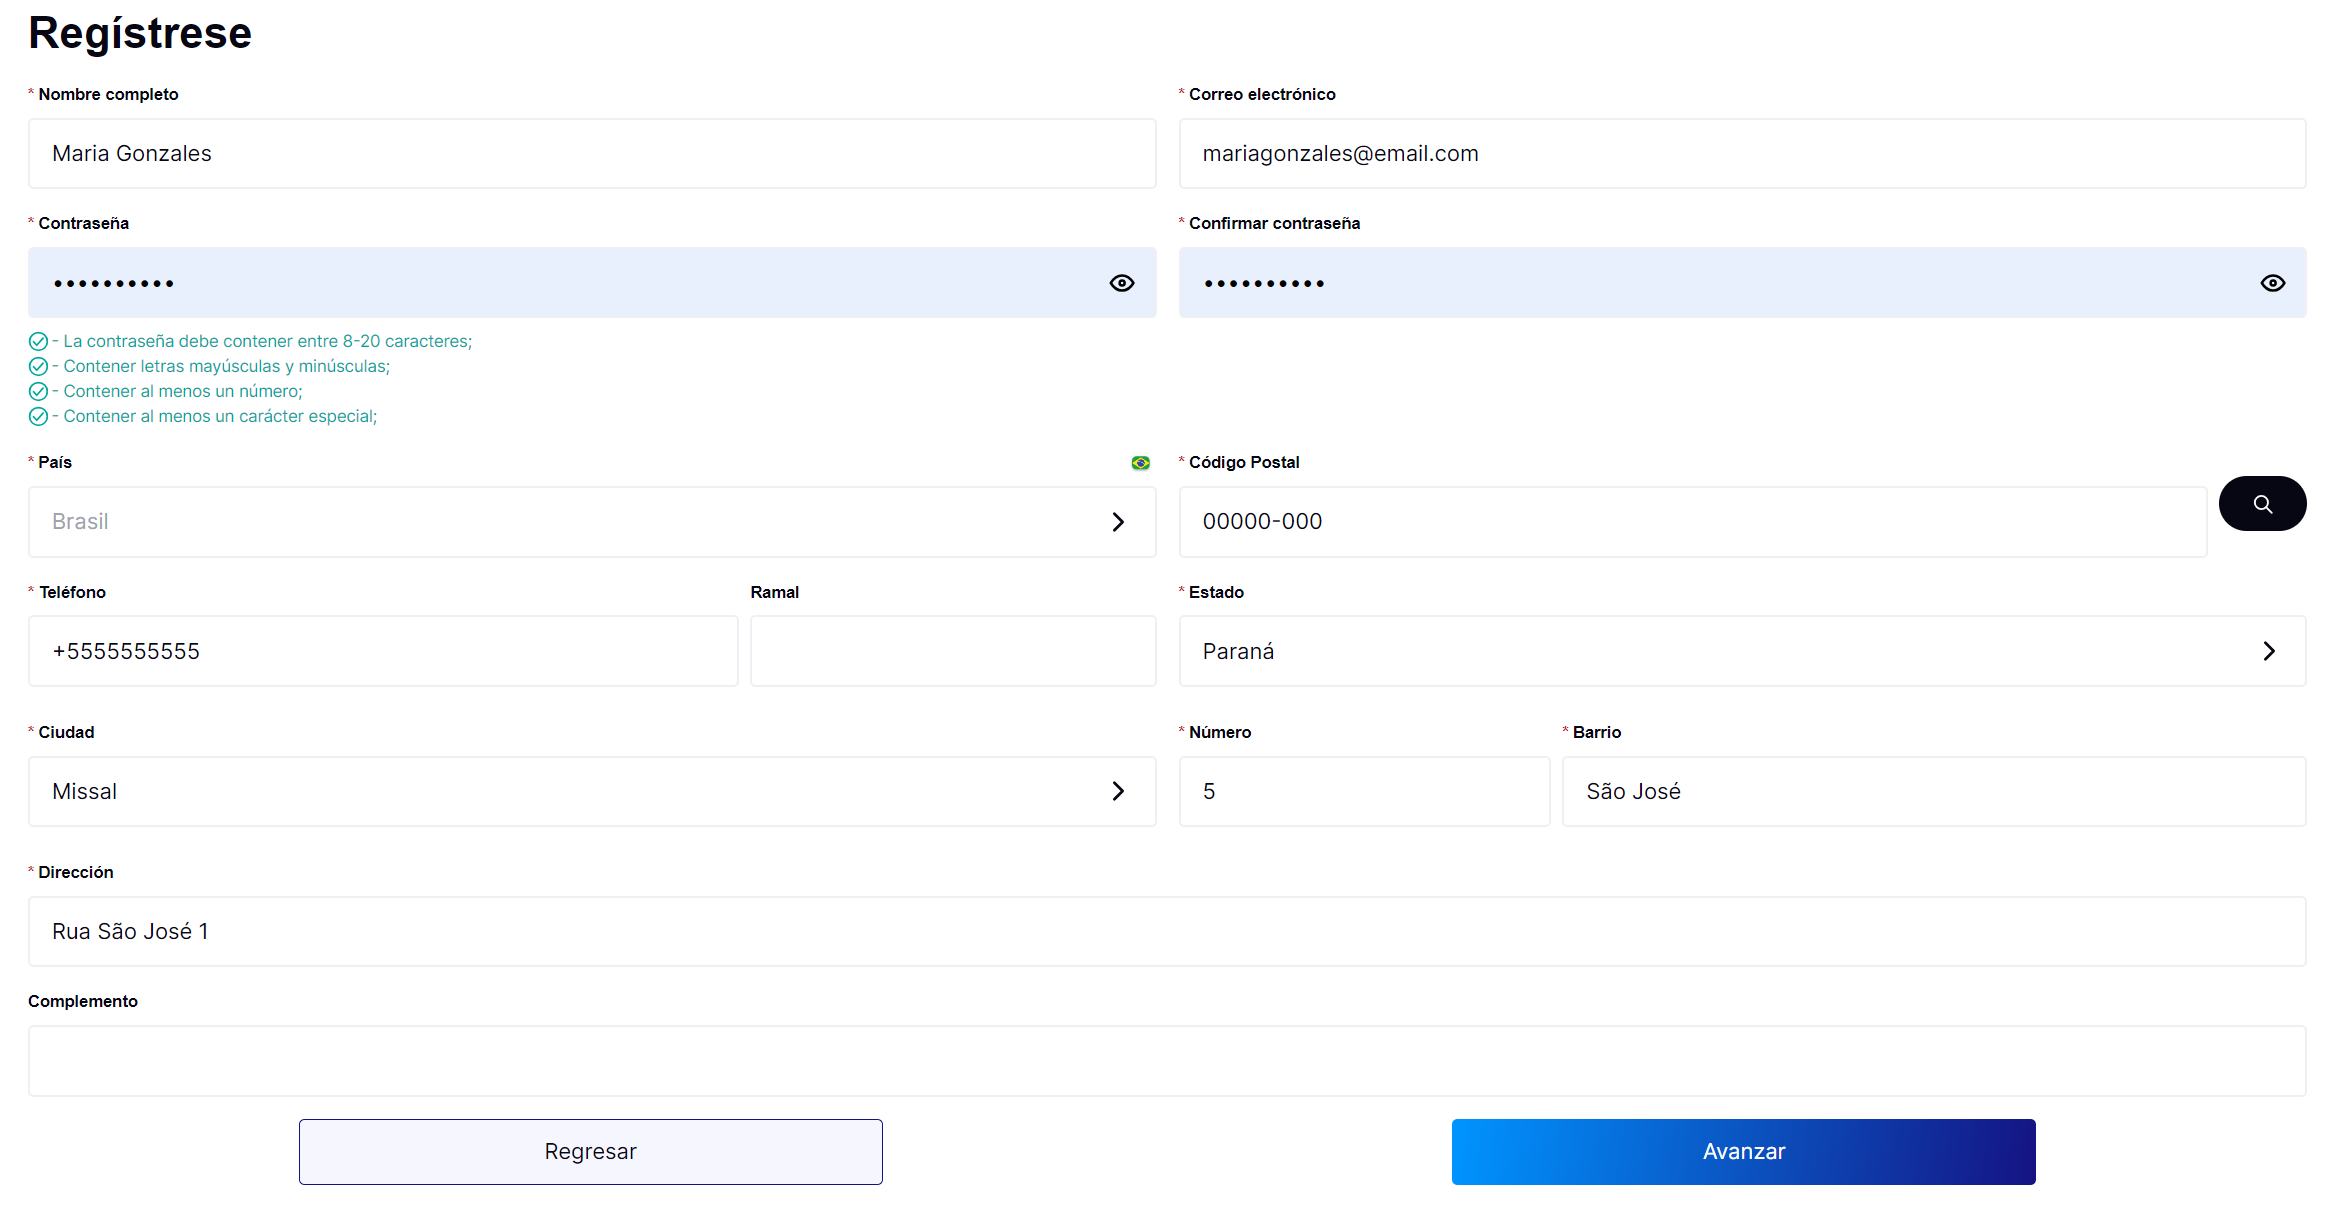The width and height of the screenshot is (2327, 1205).
Task: Click the empty Ramal input field
Action: (953, 651)
